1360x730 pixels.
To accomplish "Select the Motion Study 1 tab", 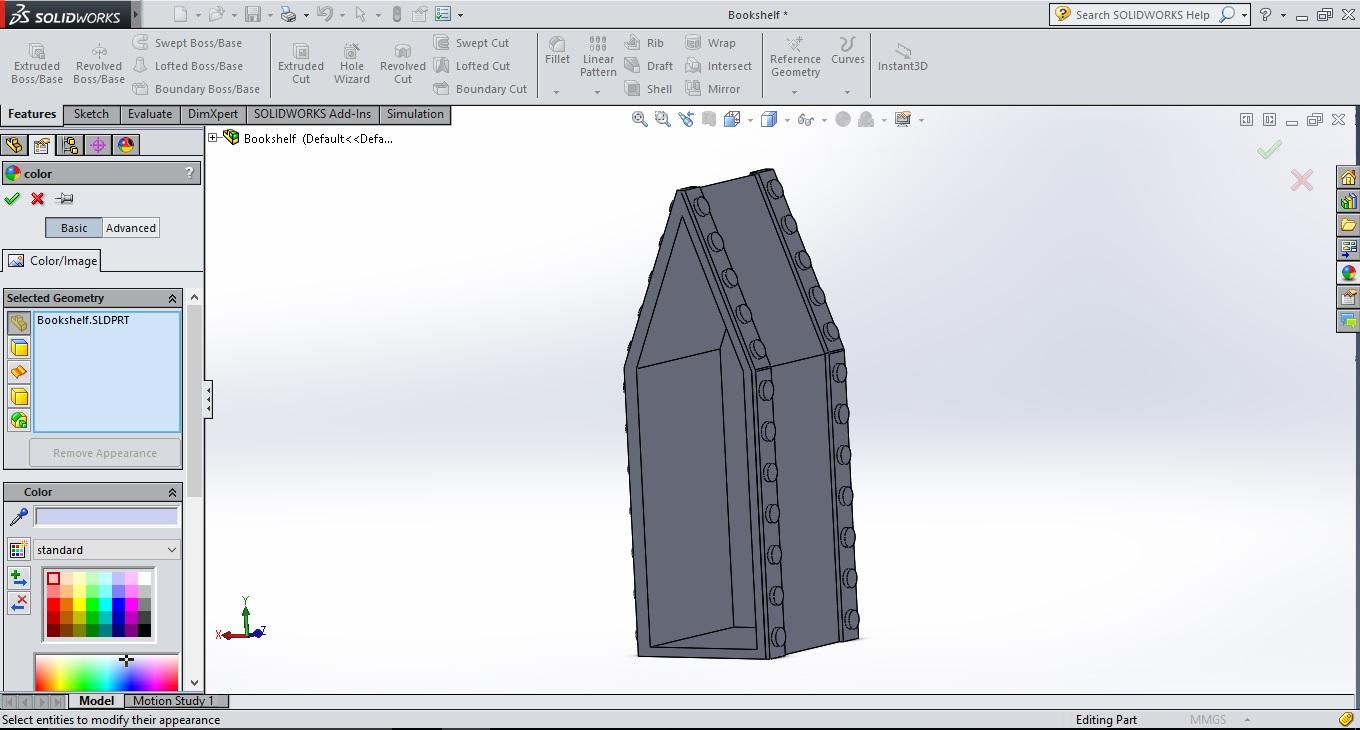I will pyautogui.click(x=174, y=701).
